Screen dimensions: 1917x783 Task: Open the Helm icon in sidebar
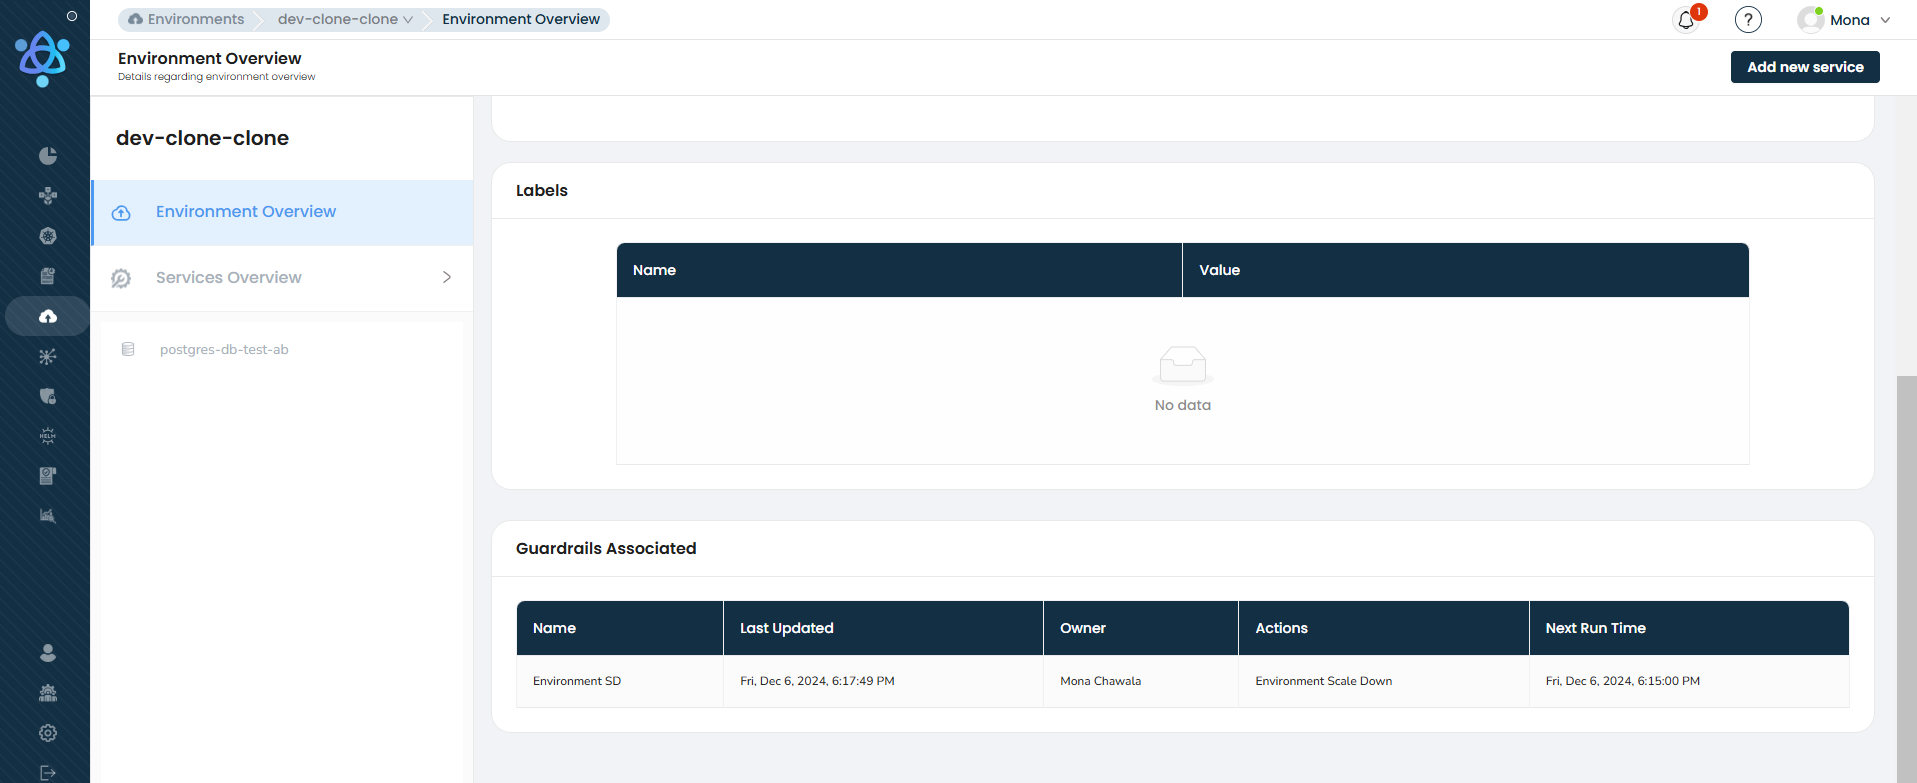pyautogui.click(x=47, y=436)
